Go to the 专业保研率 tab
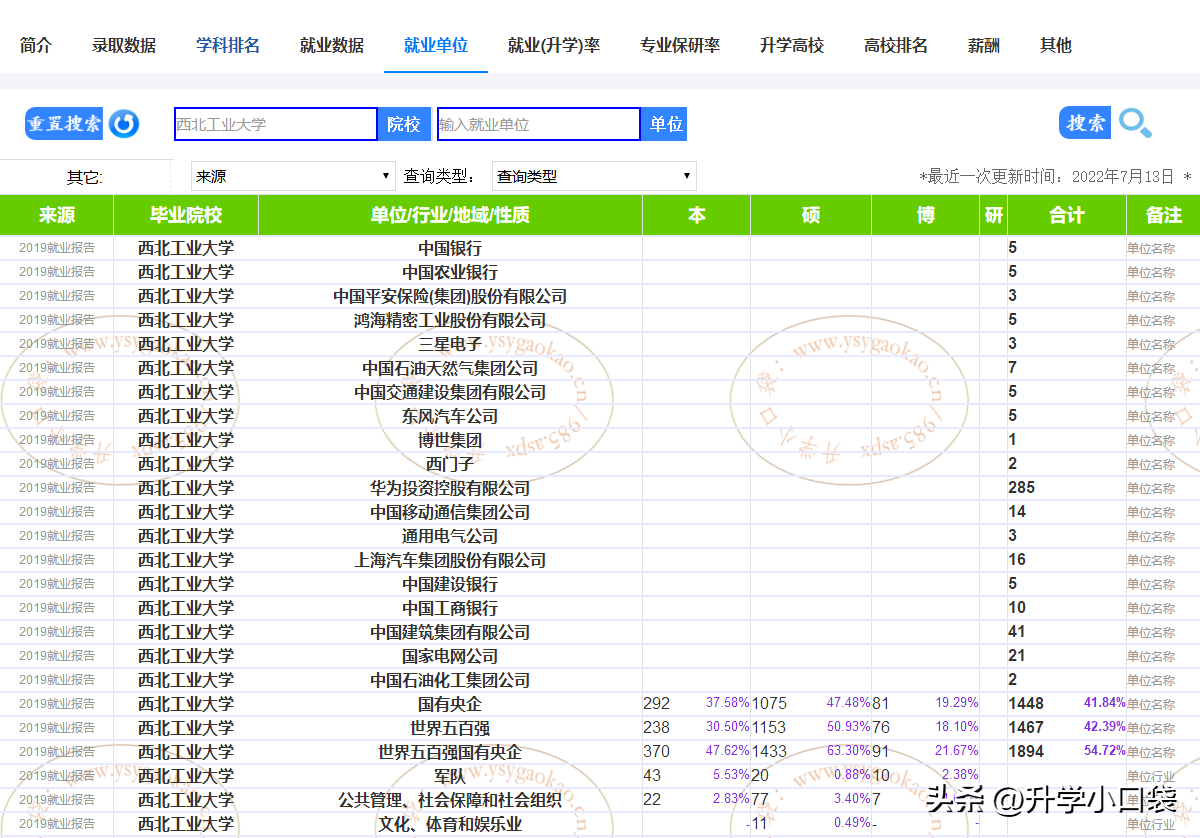 click(680, 45)
